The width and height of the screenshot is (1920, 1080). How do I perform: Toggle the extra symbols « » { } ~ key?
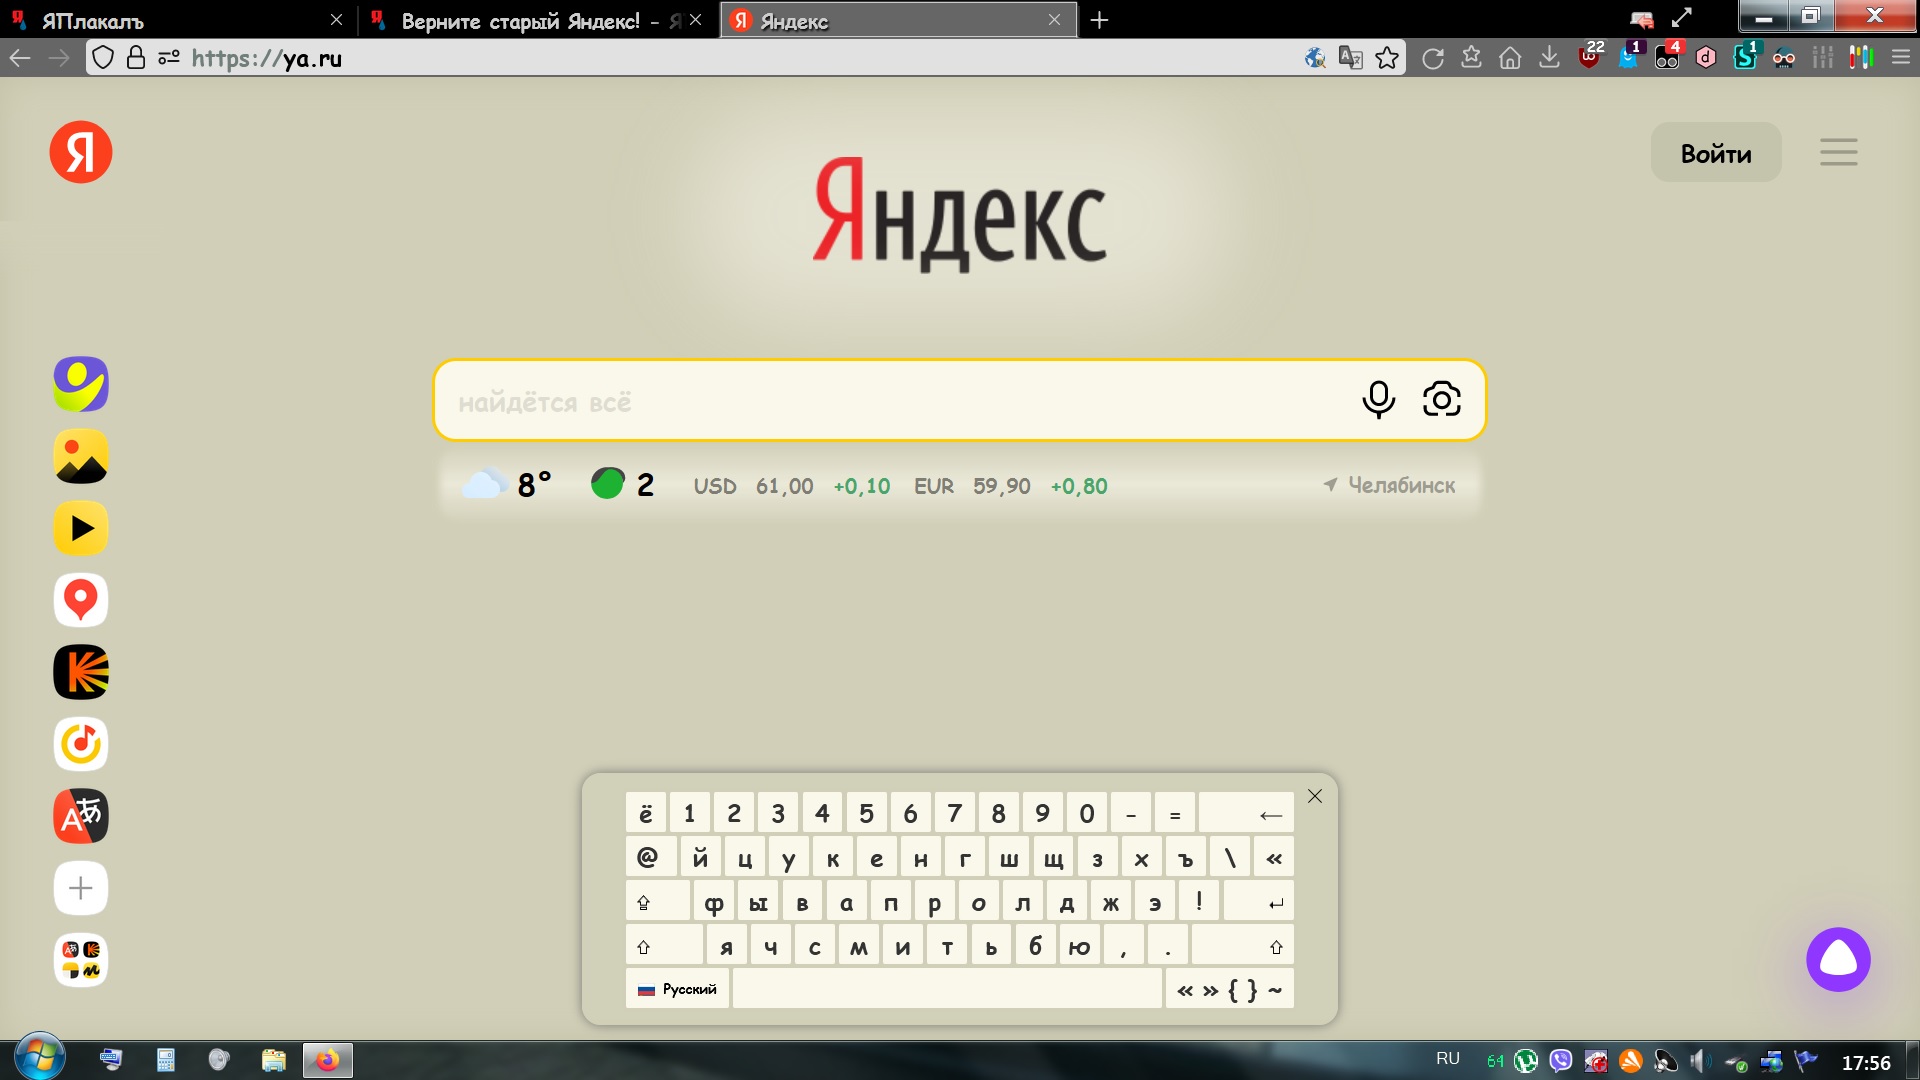pos(1230,989)
